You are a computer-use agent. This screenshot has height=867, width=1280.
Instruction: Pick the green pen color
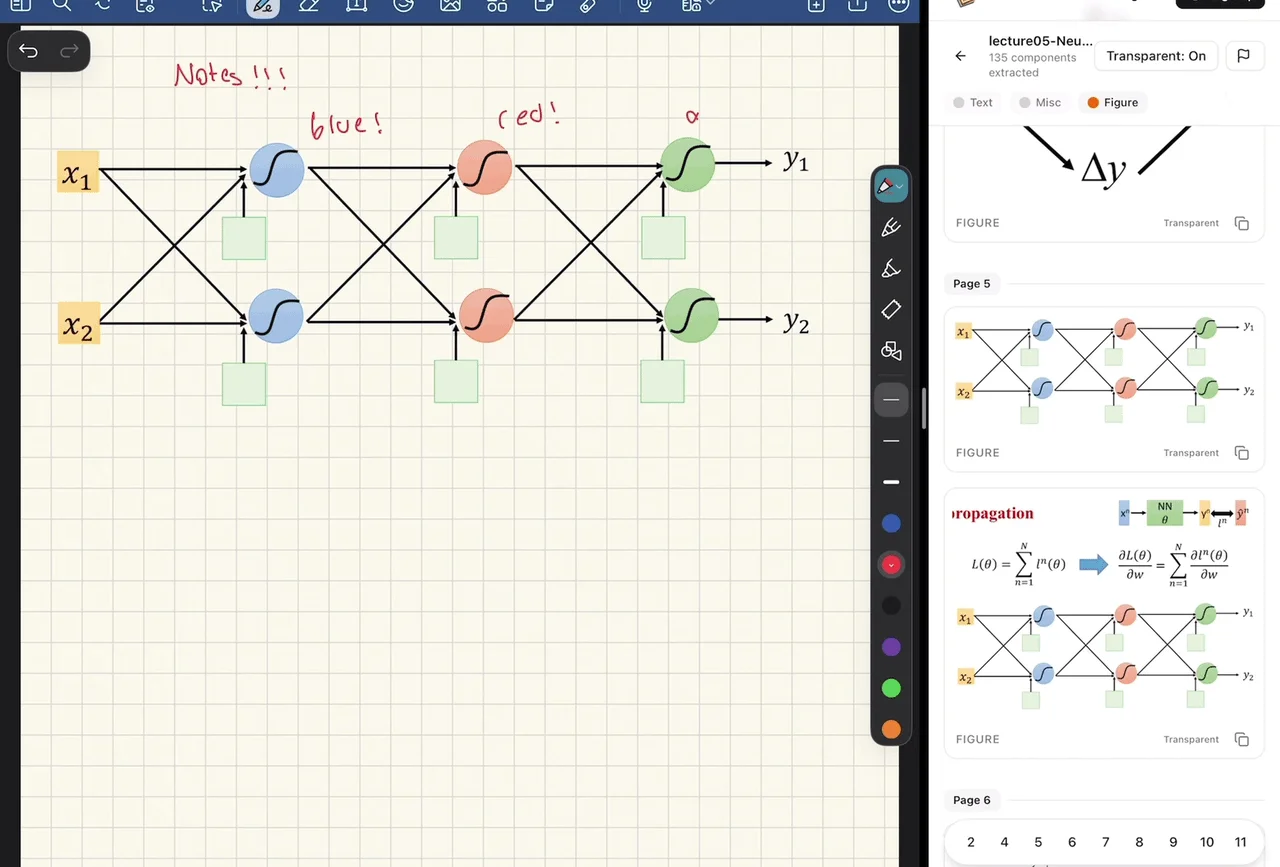pyautogui.click(x=891, y=688)
